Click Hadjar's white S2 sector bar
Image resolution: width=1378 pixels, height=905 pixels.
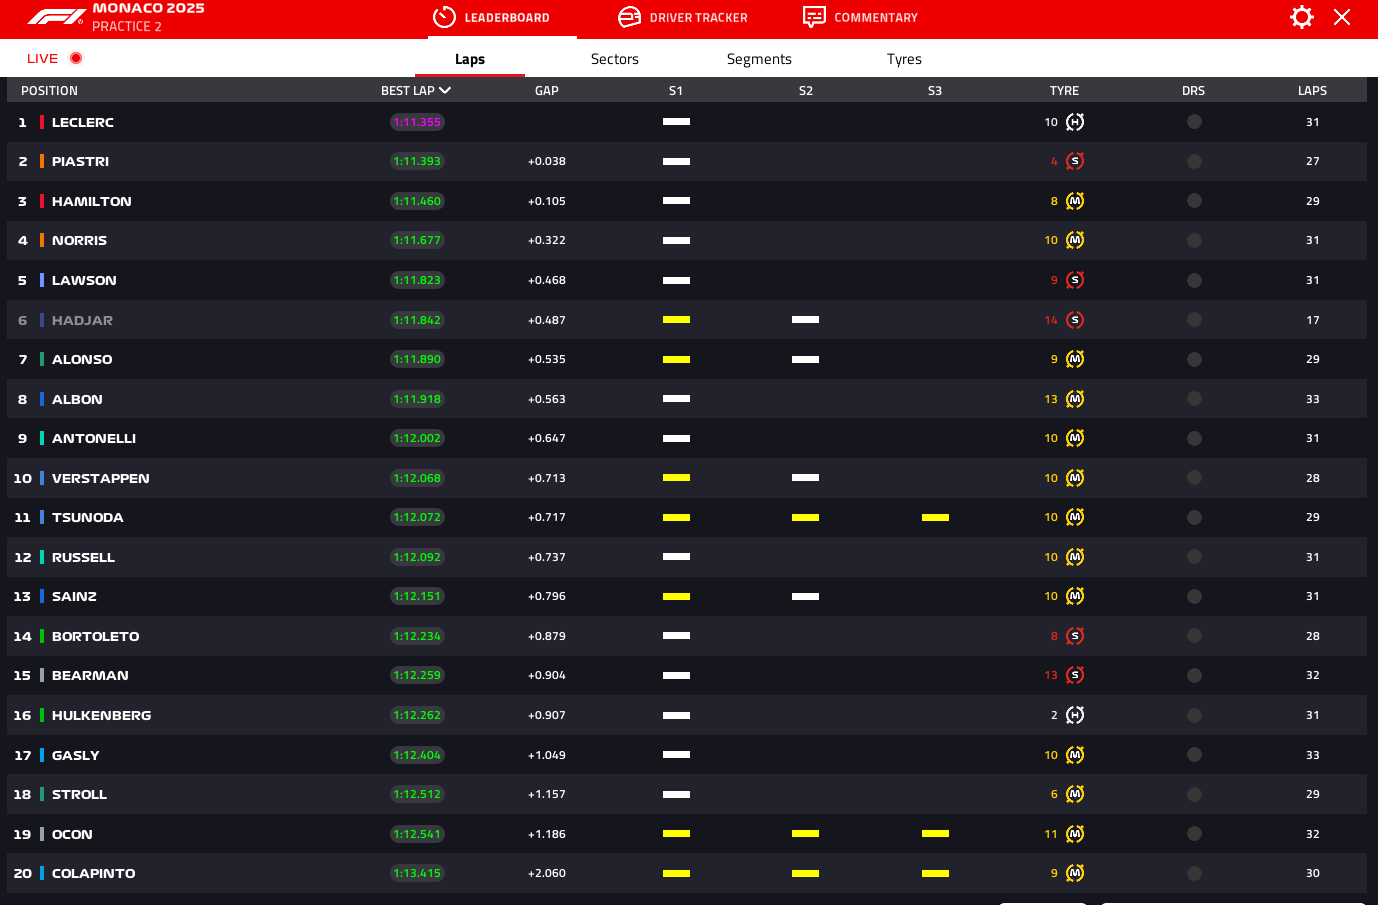pyautogui.click(x=805, y=319)
